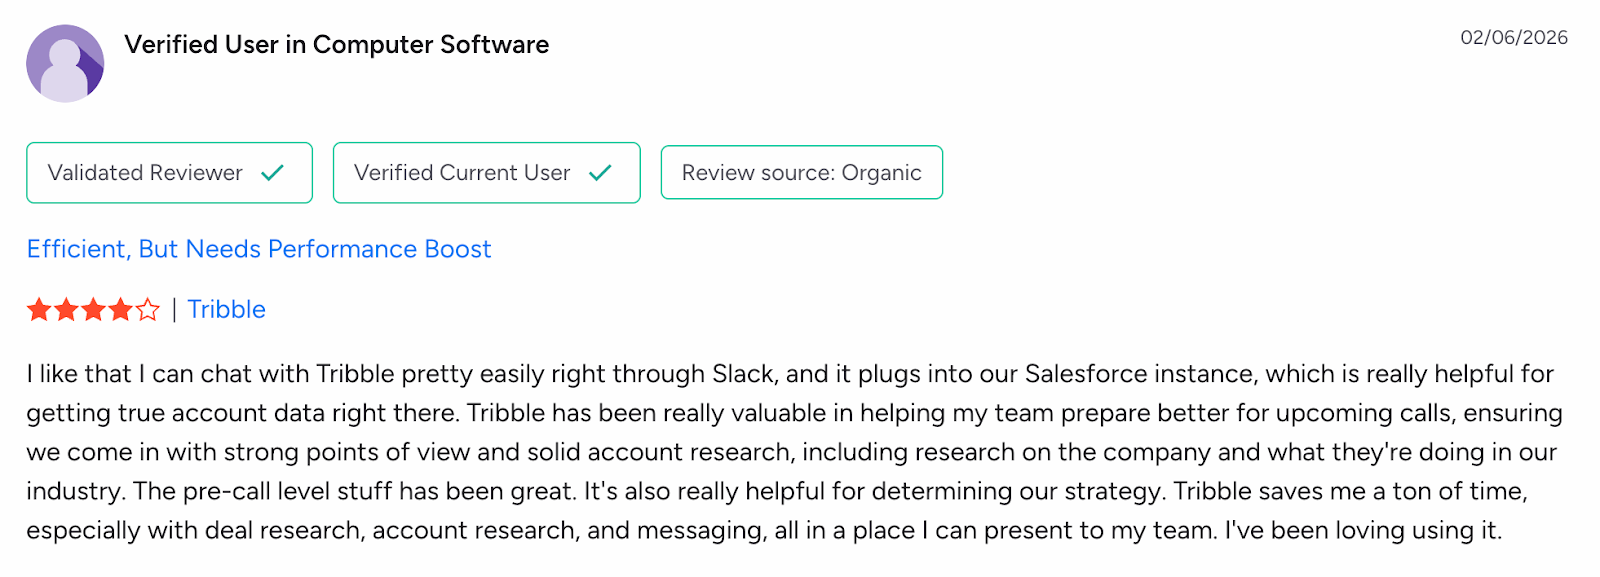Open the Tribble product link
1600x577 pixels.
click(226, 309)
